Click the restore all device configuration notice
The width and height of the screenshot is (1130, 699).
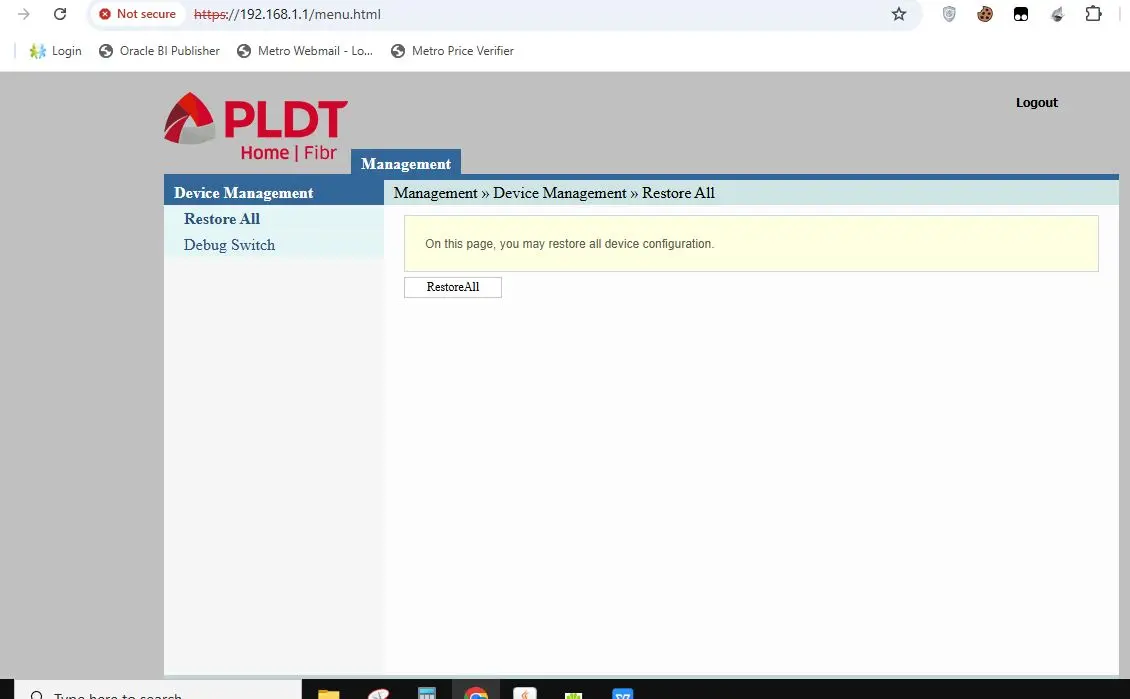751,244
